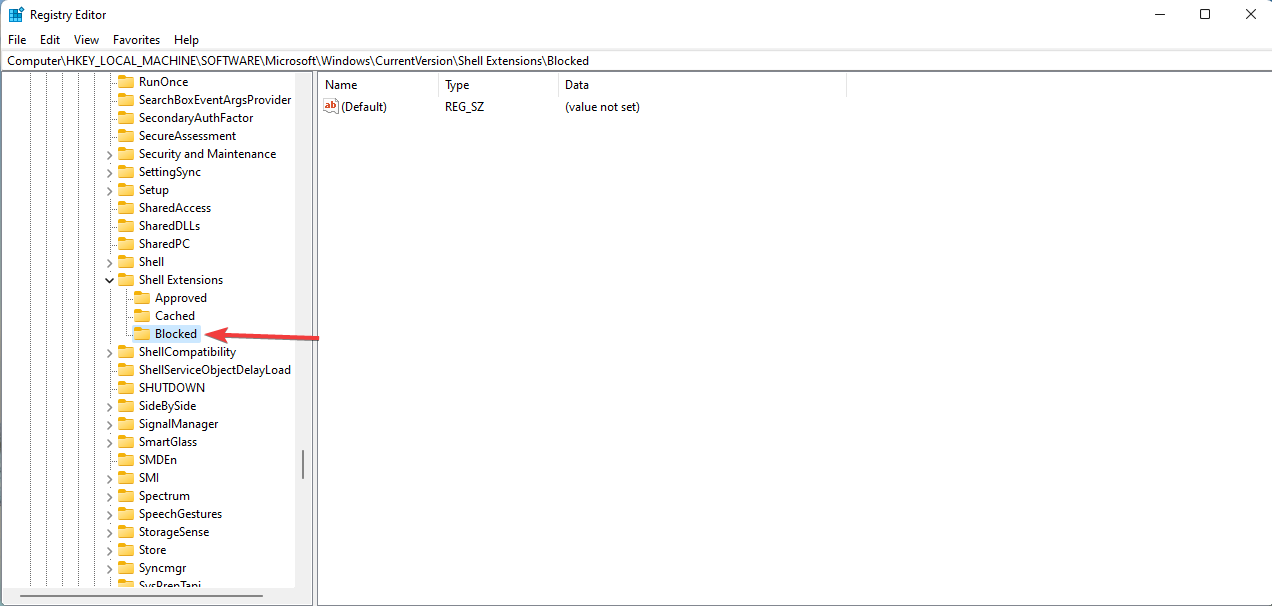Viewport: 1272px width, 606px height.
Task: Select the RunOnce folder icon
Action: click(125, 82)
